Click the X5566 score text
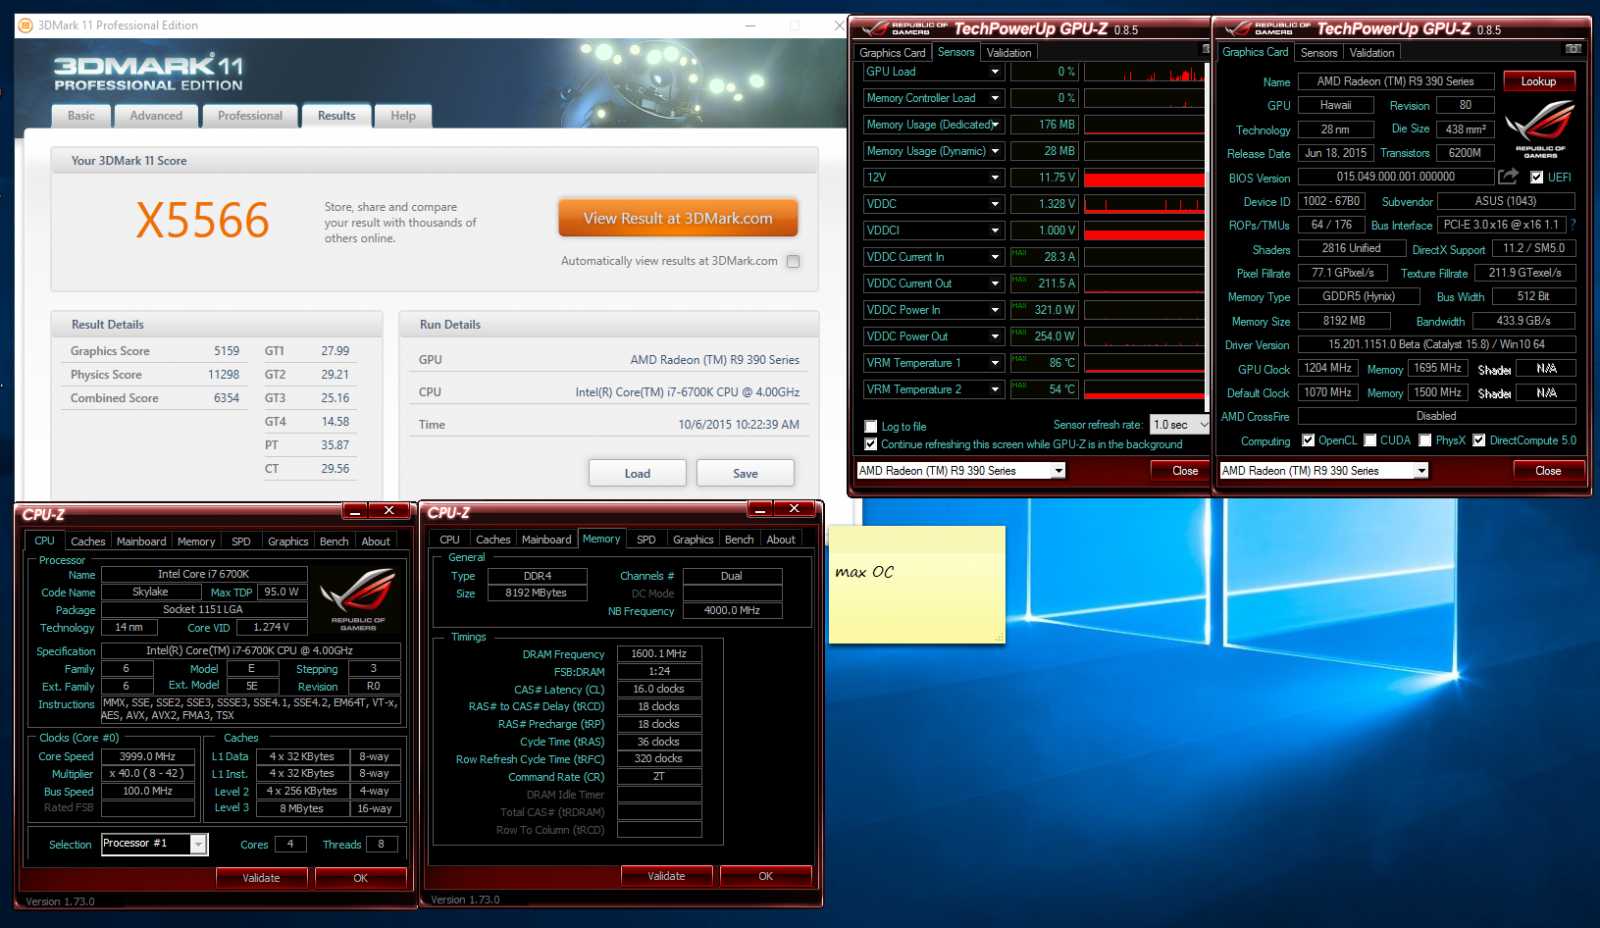1600x928 pixels. (203, 220)
